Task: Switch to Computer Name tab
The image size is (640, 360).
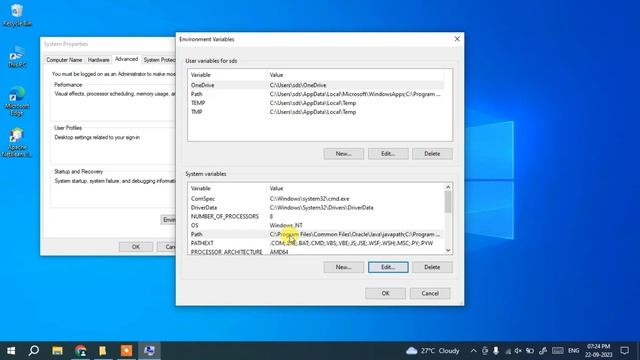Action: [x=64, y=60]
